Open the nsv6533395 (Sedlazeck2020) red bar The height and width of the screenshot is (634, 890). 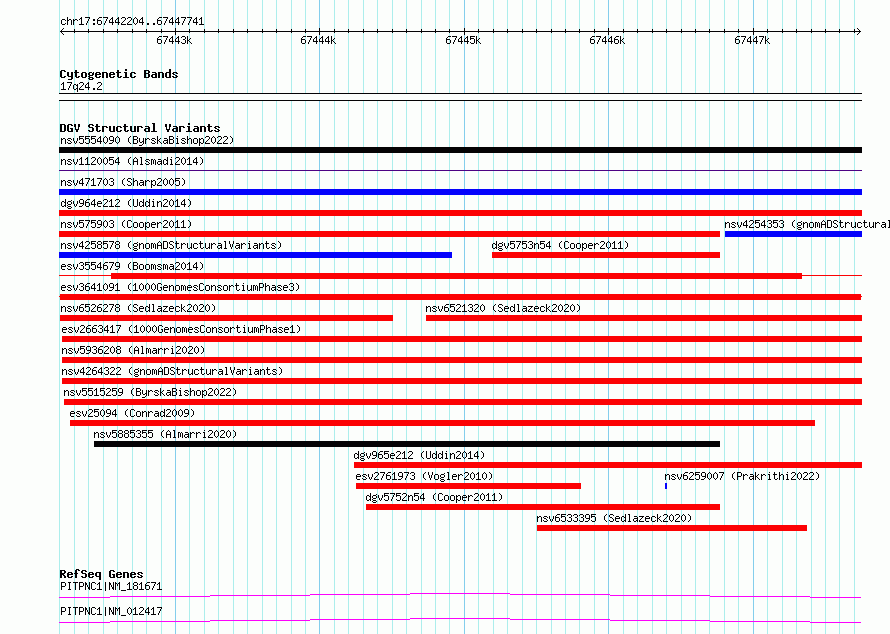point(671,528)
